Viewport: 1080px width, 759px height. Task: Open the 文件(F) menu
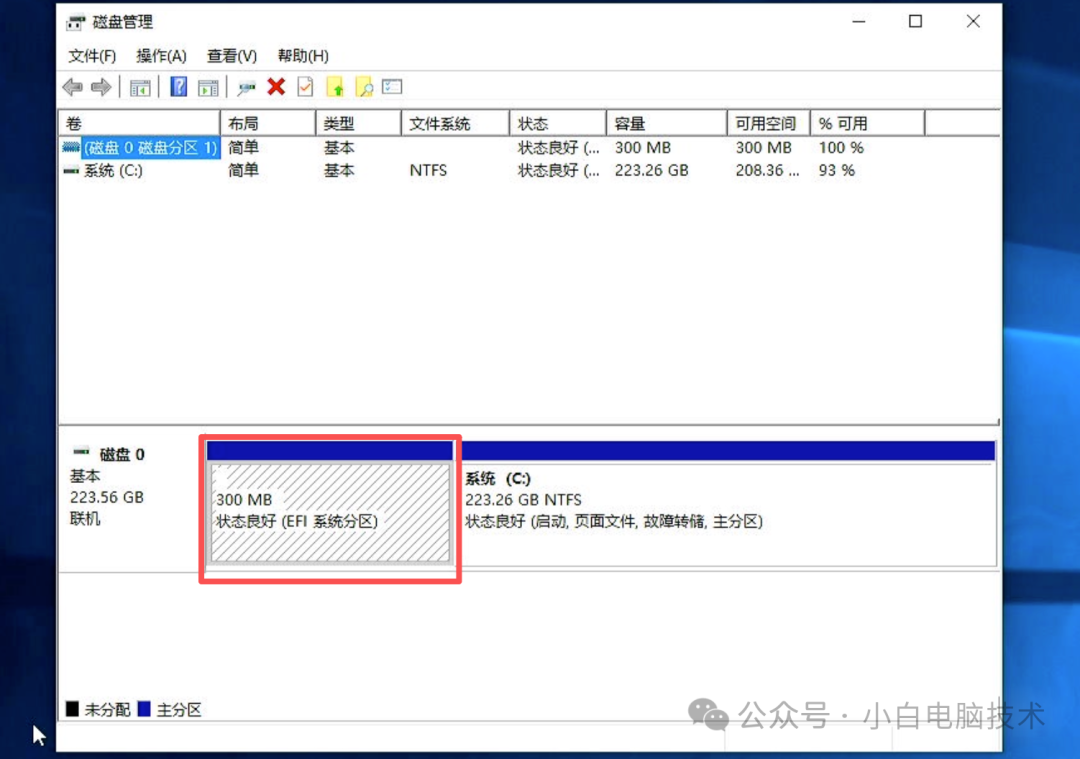click(x=92, y=56)
